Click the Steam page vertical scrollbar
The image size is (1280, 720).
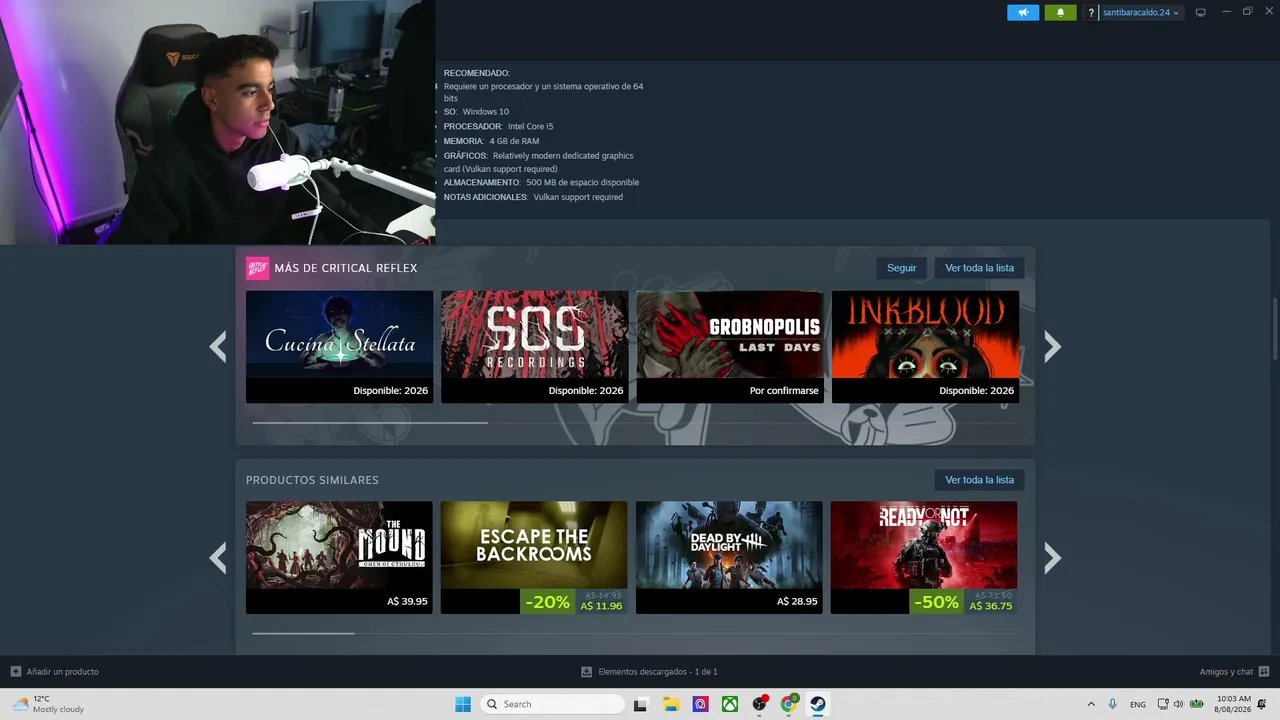(1274, 329)
